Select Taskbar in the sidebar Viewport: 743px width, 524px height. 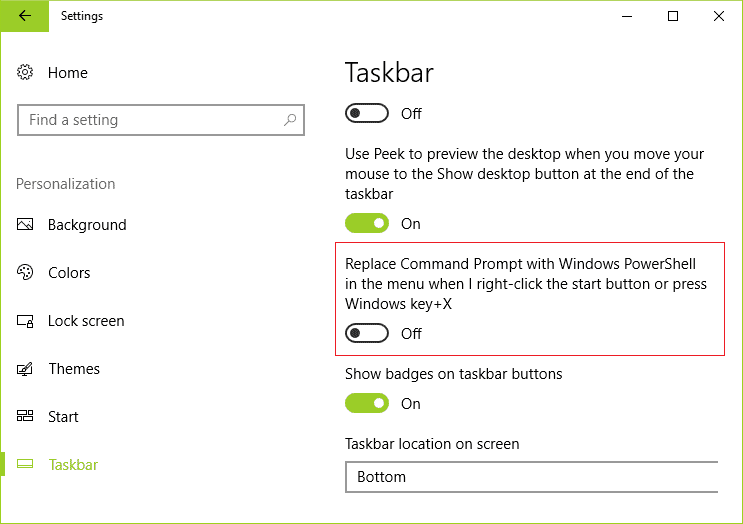[x=73, y=465]
